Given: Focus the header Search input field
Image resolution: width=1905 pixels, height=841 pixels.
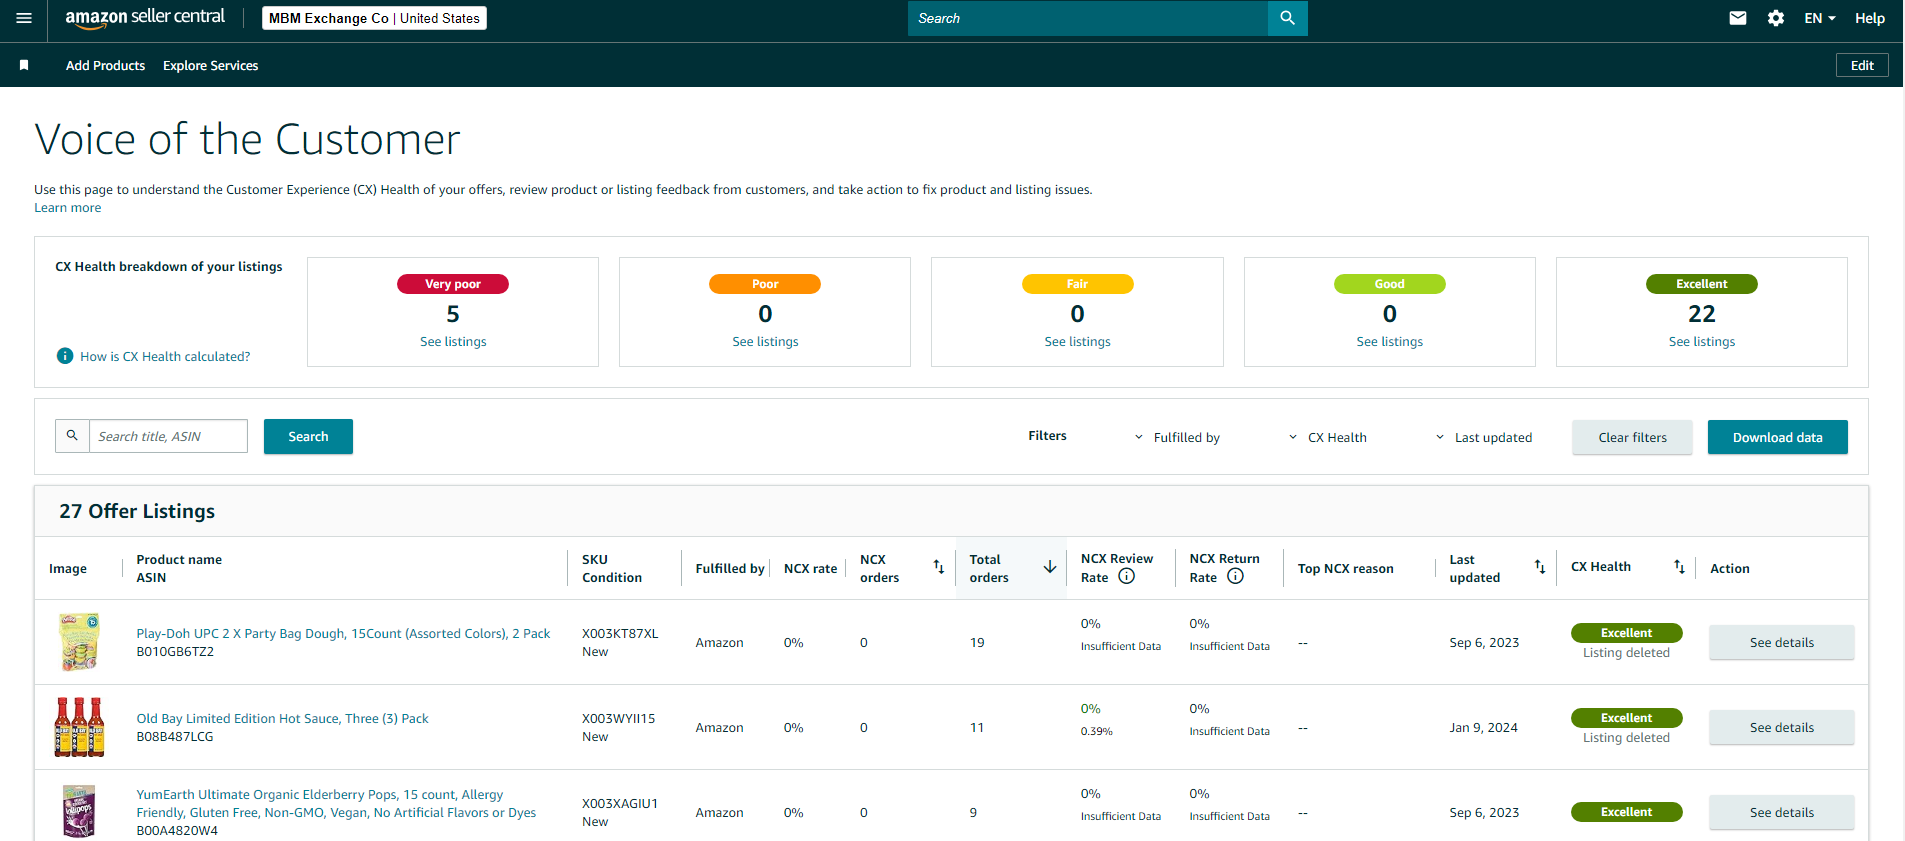Looking at the screenshot, I should [1087, 18].
